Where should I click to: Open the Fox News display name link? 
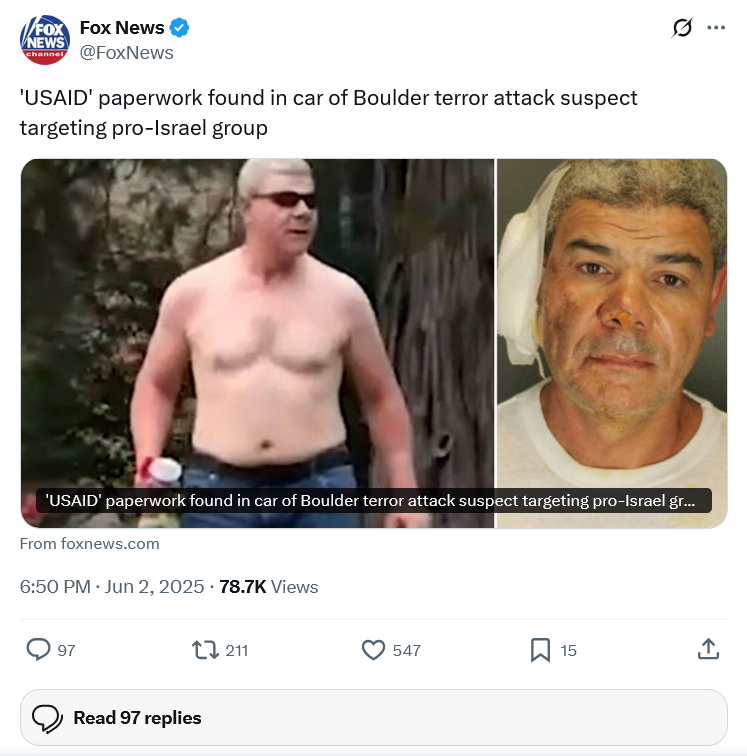(x=122, y=27)
